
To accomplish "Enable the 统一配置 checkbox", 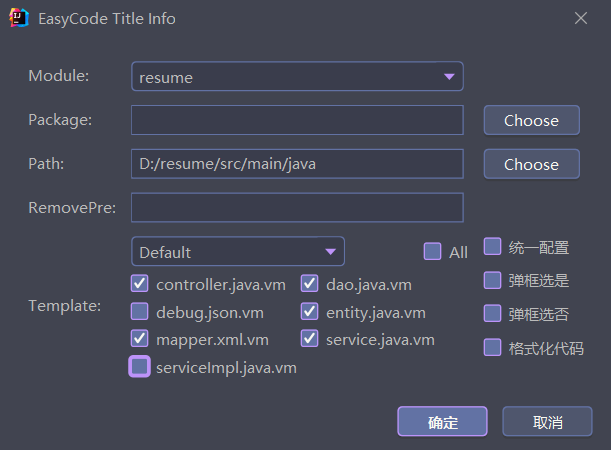I will tap(493, 247).
